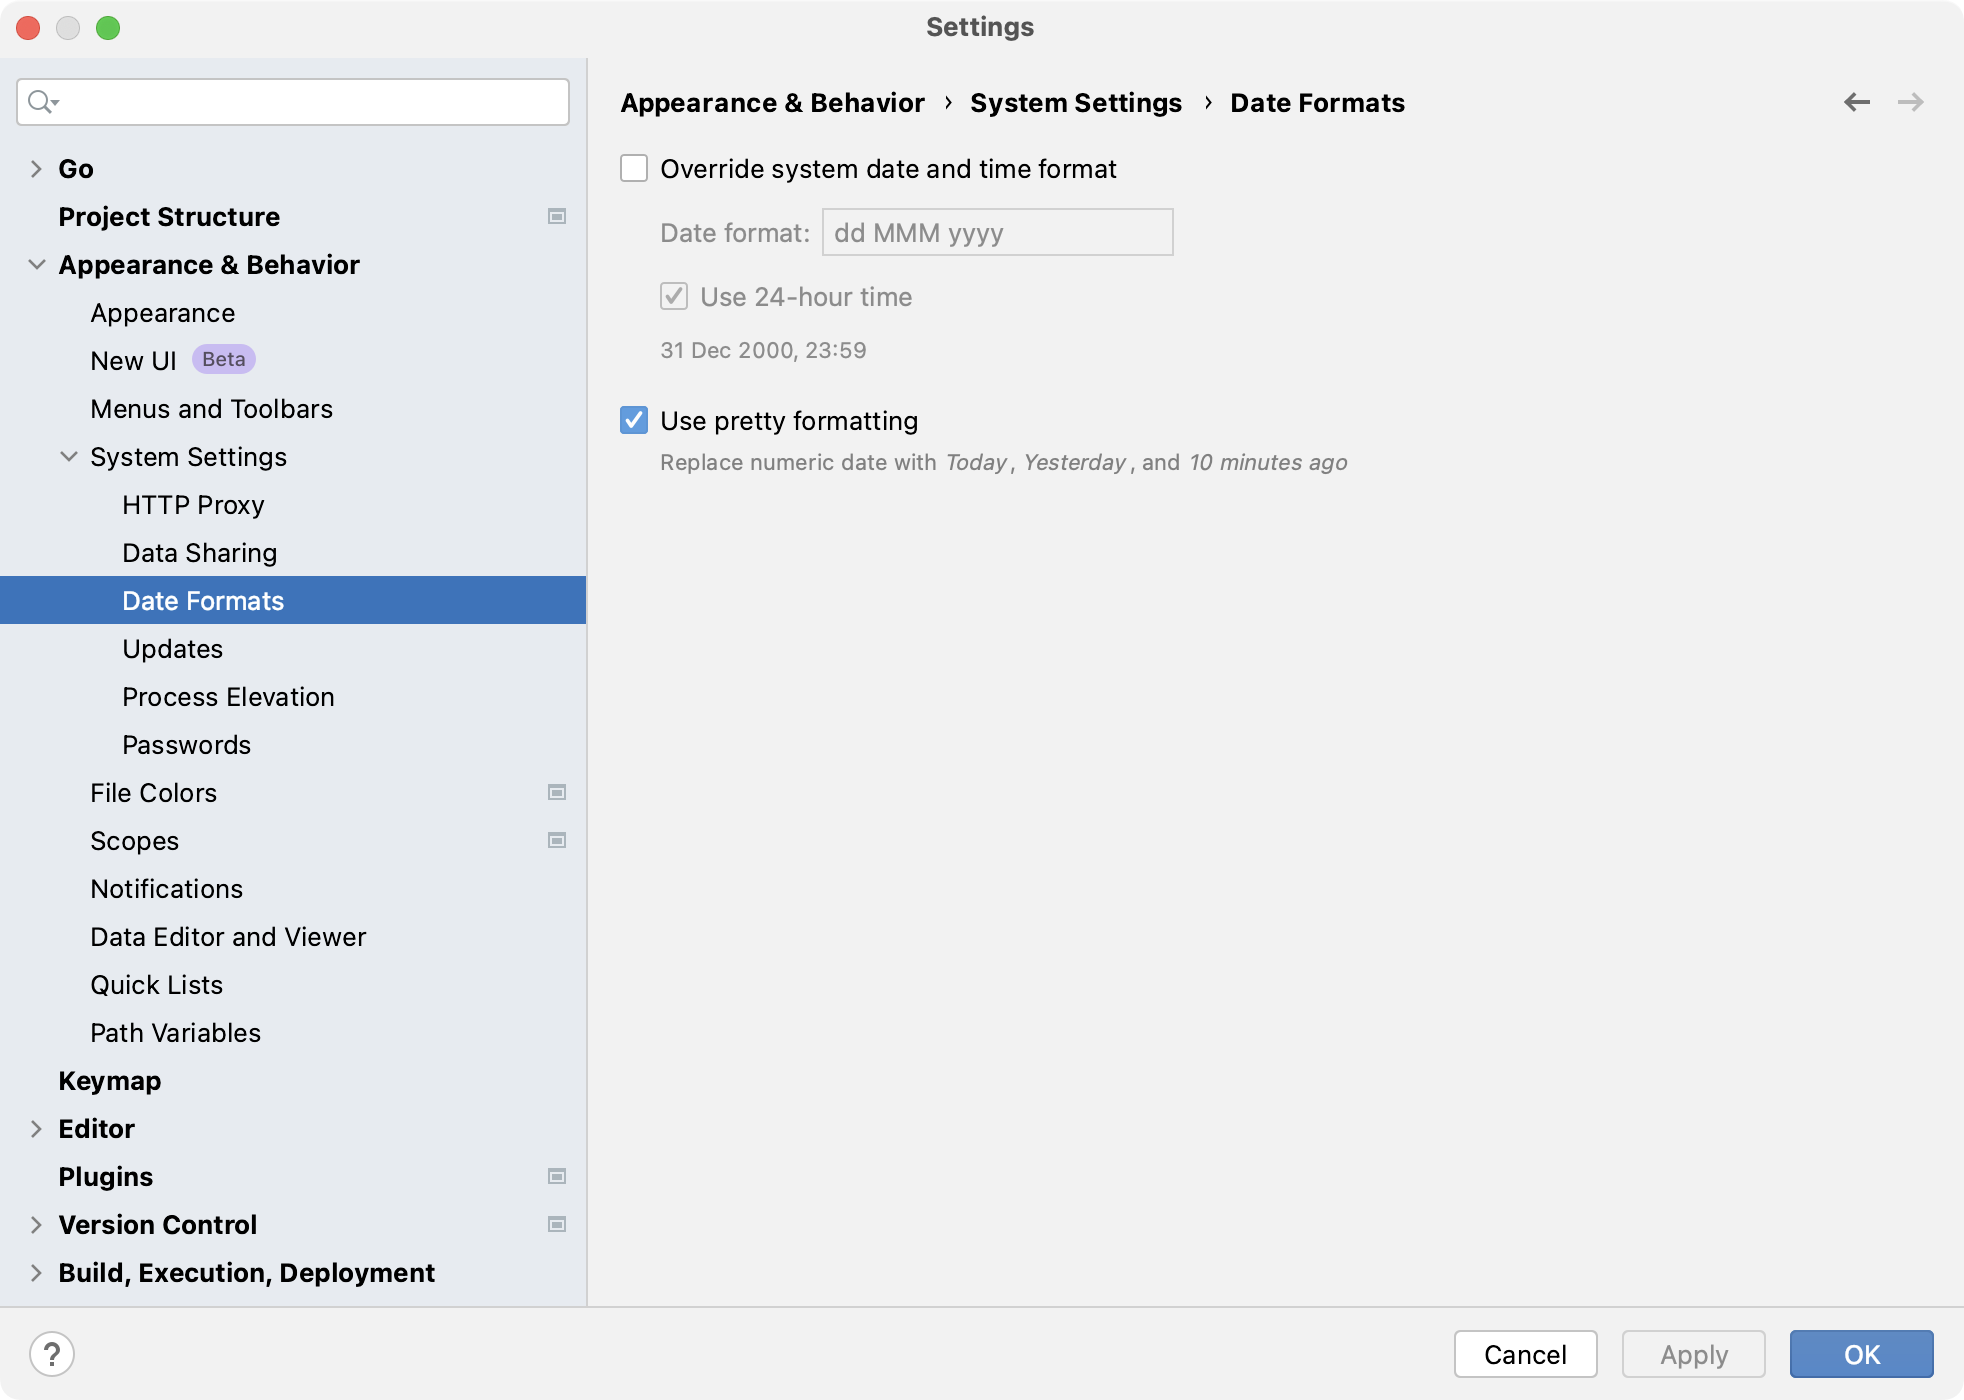Select the HTTP Proxy settings item
Screen dimensions: 1964x1400
pyautogui.click(x=194, y=503)
